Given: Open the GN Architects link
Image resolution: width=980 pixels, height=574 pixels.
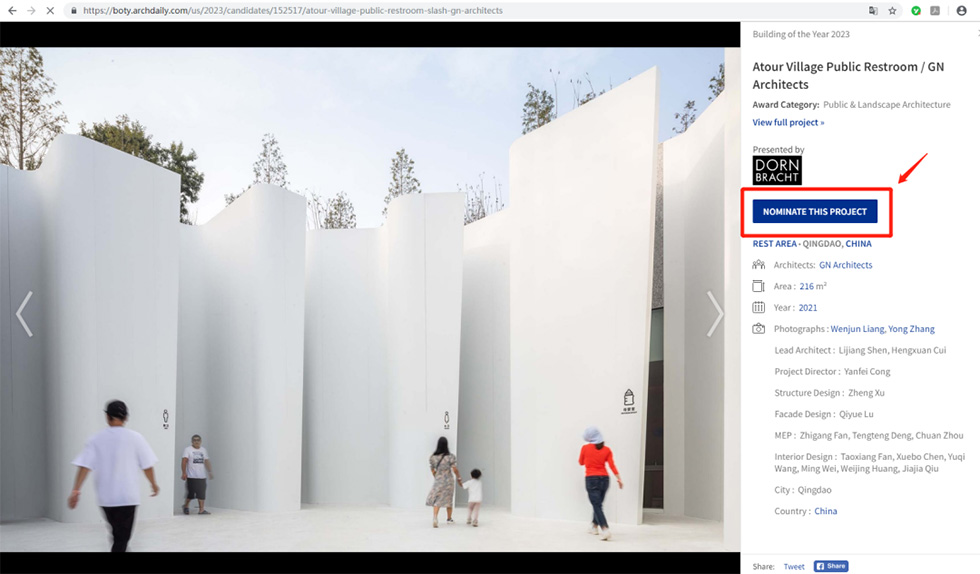Looking at the screenshot, I should 845,265.
